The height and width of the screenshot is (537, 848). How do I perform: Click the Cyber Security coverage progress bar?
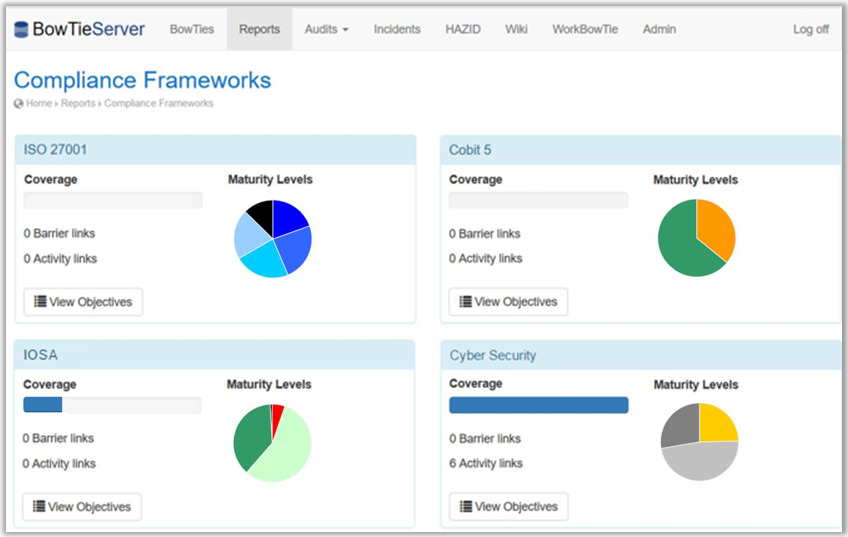(x=538, y=405)
